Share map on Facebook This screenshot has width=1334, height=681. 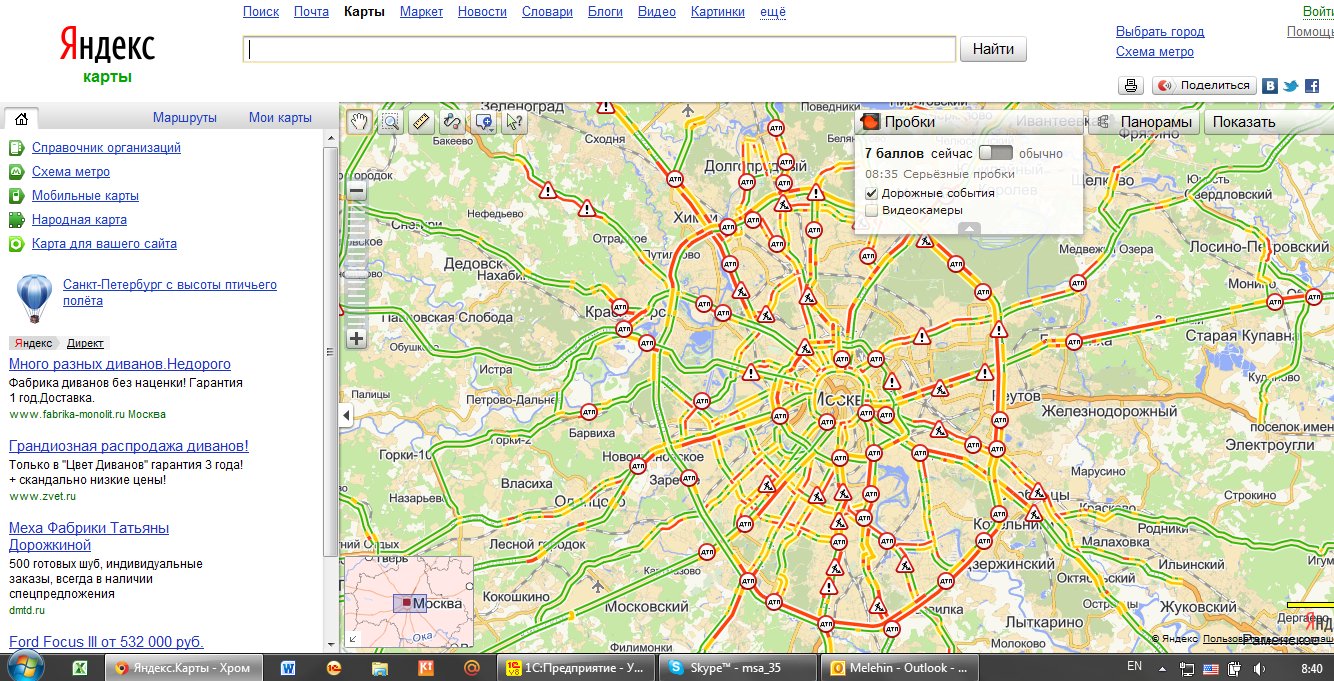[x=1312, y=86]
